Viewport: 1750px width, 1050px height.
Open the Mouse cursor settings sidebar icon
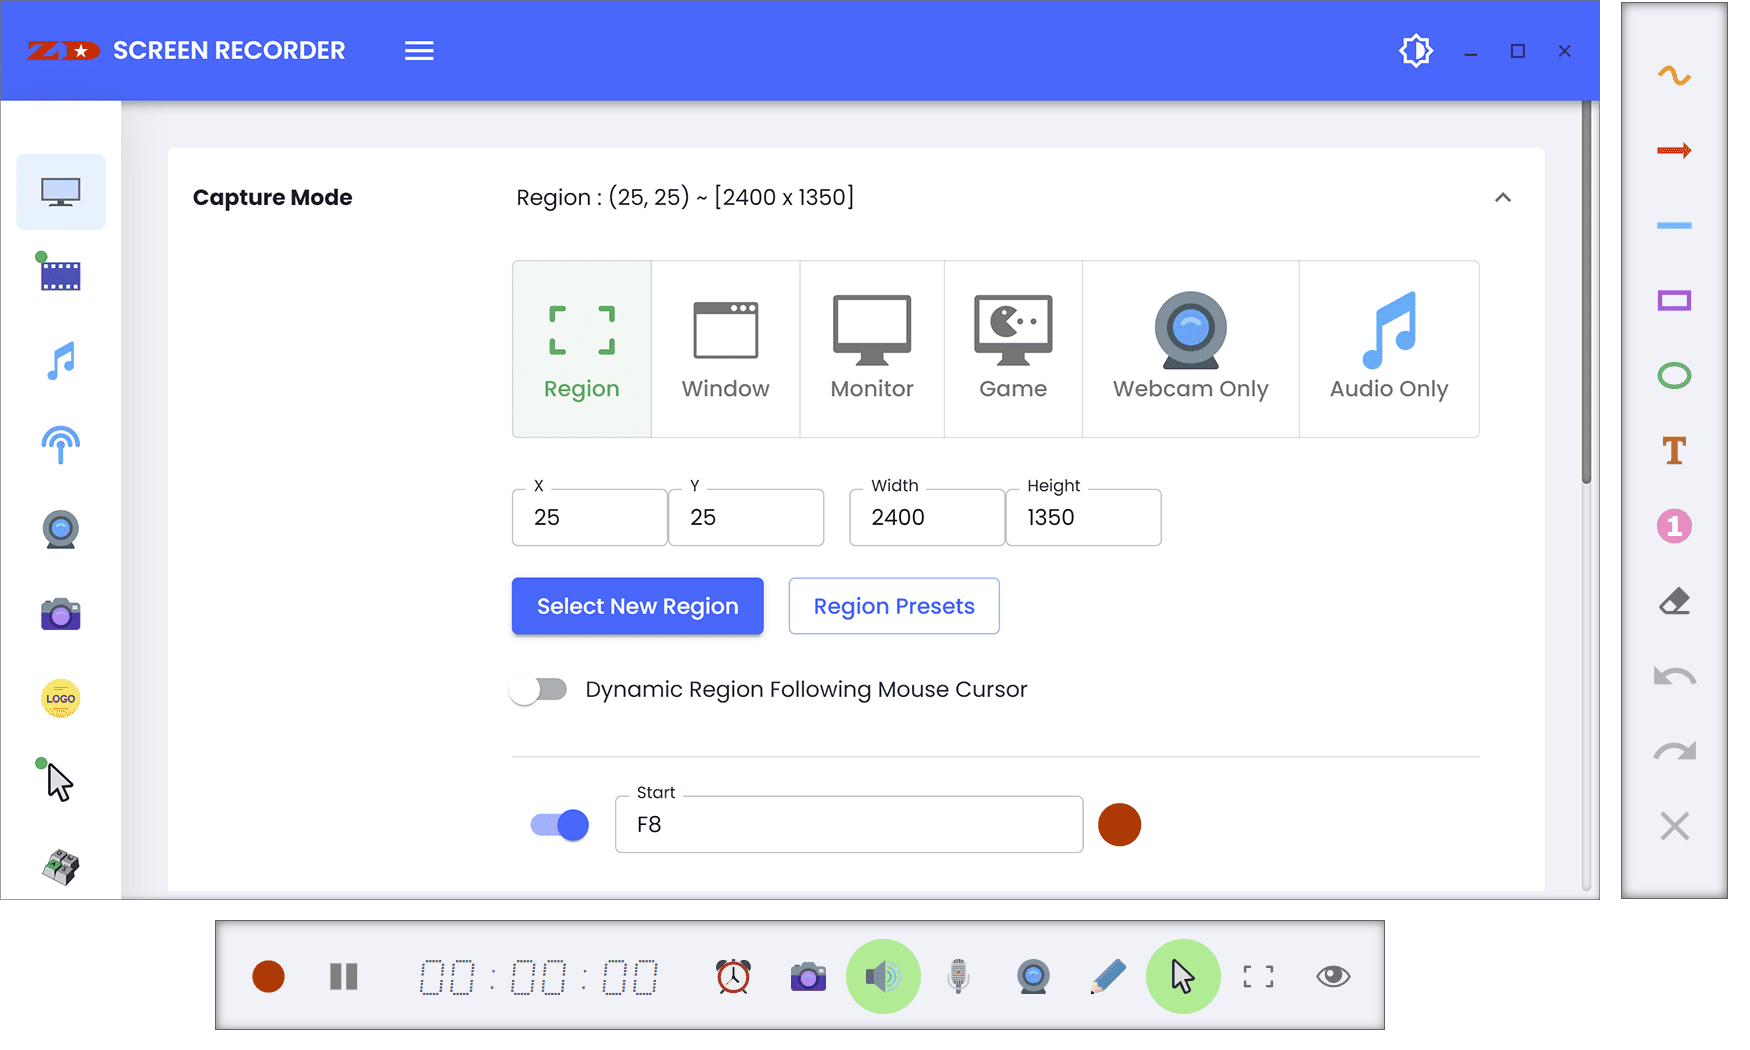pyautogui.click(x=59, y=781)
